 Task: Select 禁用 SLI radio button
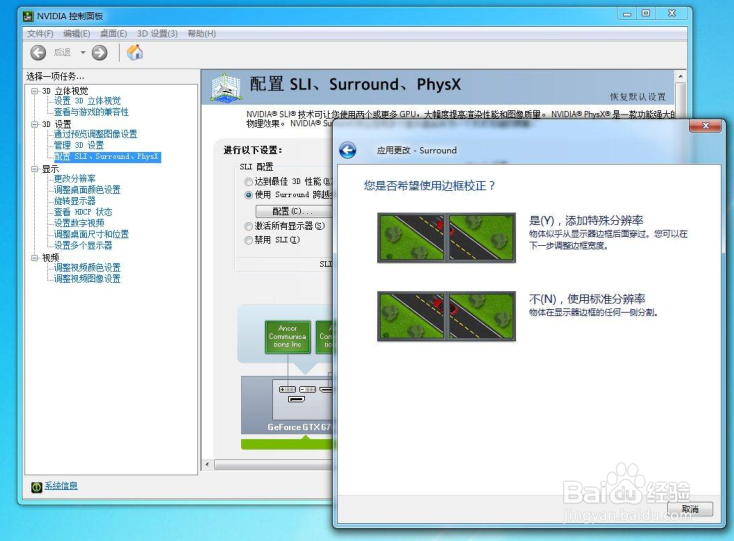pos(249,240)
